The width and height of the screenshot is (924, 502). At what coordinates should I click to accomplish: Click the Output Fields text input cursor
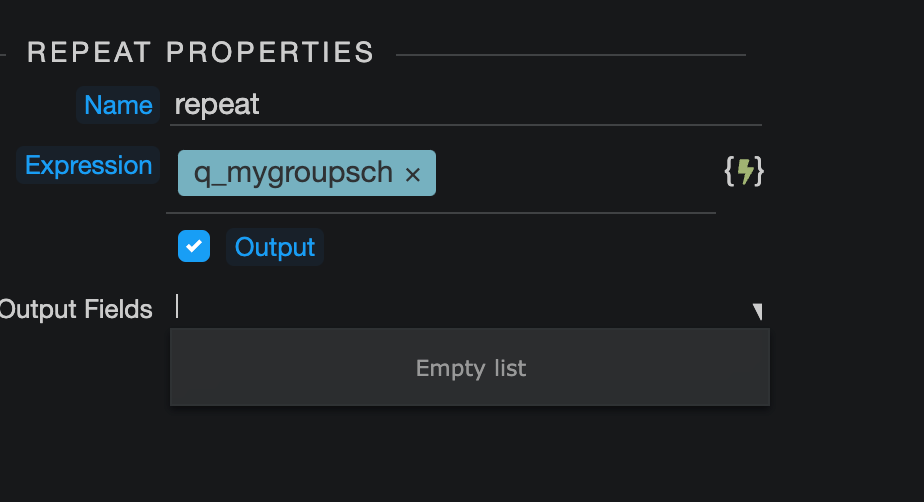[177, 306]
